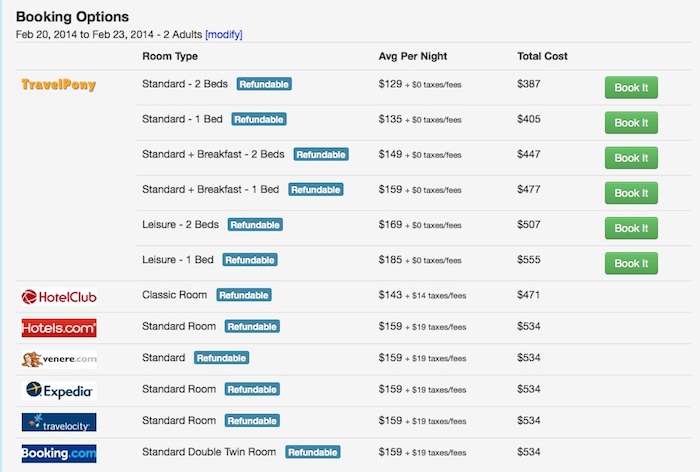The height and width of the screenshot is (472, 700).
Task: Book the Standard 2 Beds $387 room
Action: pos(631,88)
